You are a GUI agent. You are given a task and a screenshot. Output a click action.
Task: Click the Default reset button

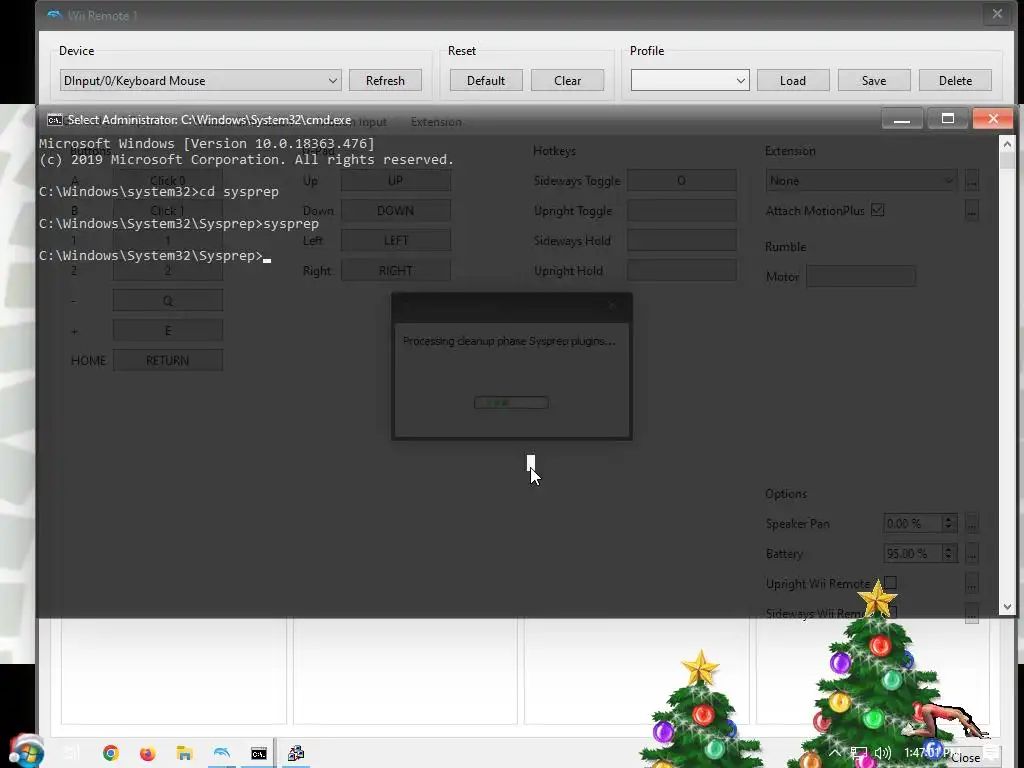tap(486, 80)
